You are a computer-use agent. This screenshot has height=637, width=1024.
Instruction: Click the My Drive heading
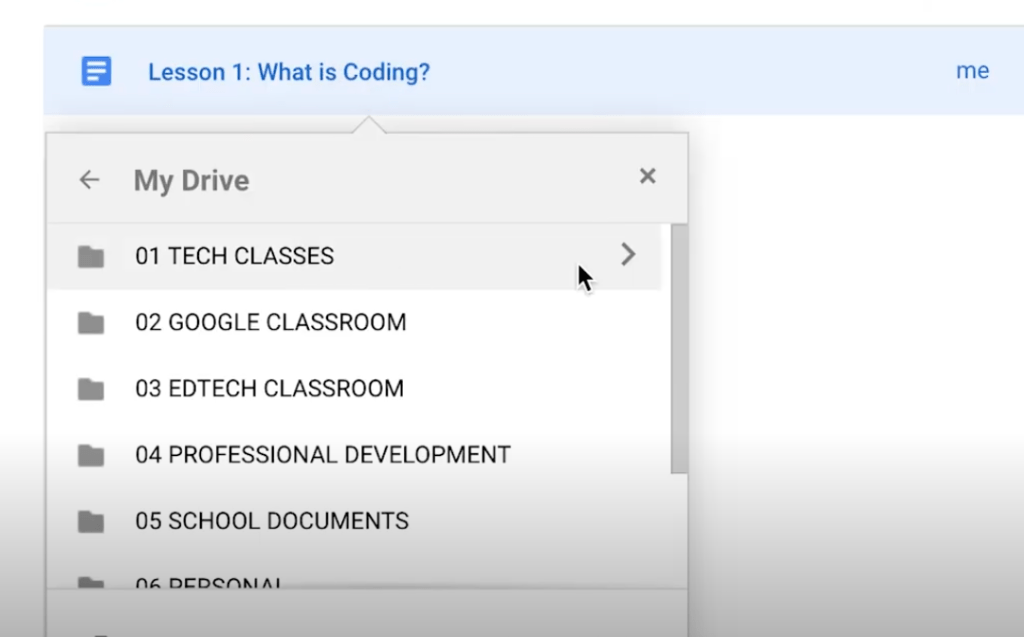tap(191, 181)
